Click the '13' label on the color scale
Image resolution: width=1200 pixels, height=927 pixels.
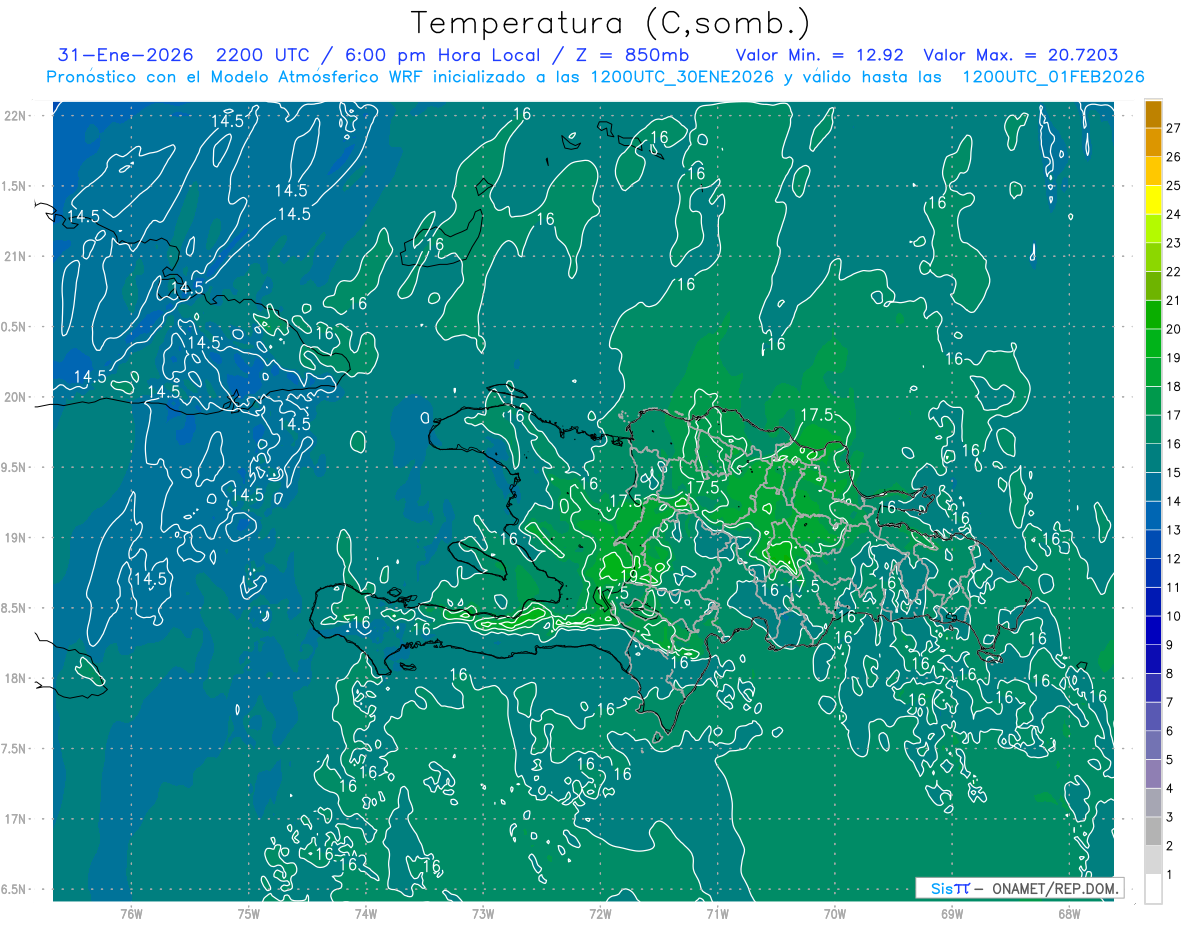pyautogui.click(x=1174, y=530)
